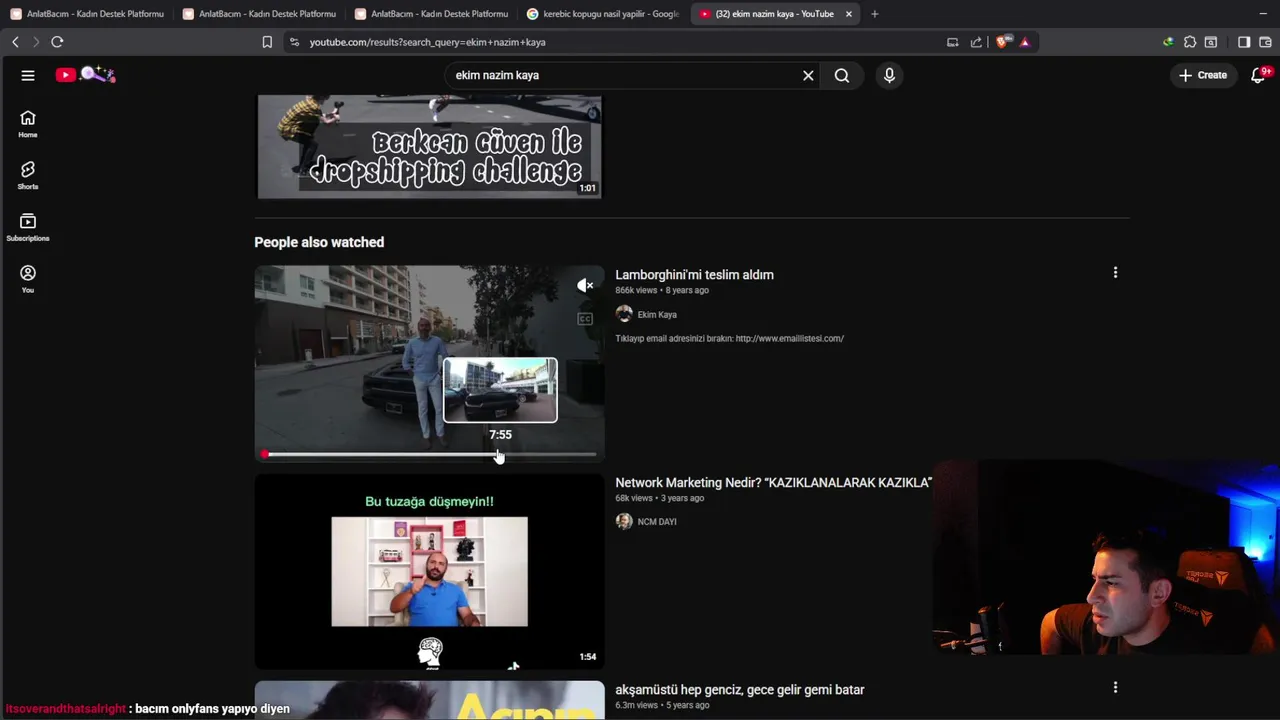The height and width of the screenshot is (720, 1280).
Task: Open Shorts in the sidebar
Action: pyautogui.click(x=28, y=176)
